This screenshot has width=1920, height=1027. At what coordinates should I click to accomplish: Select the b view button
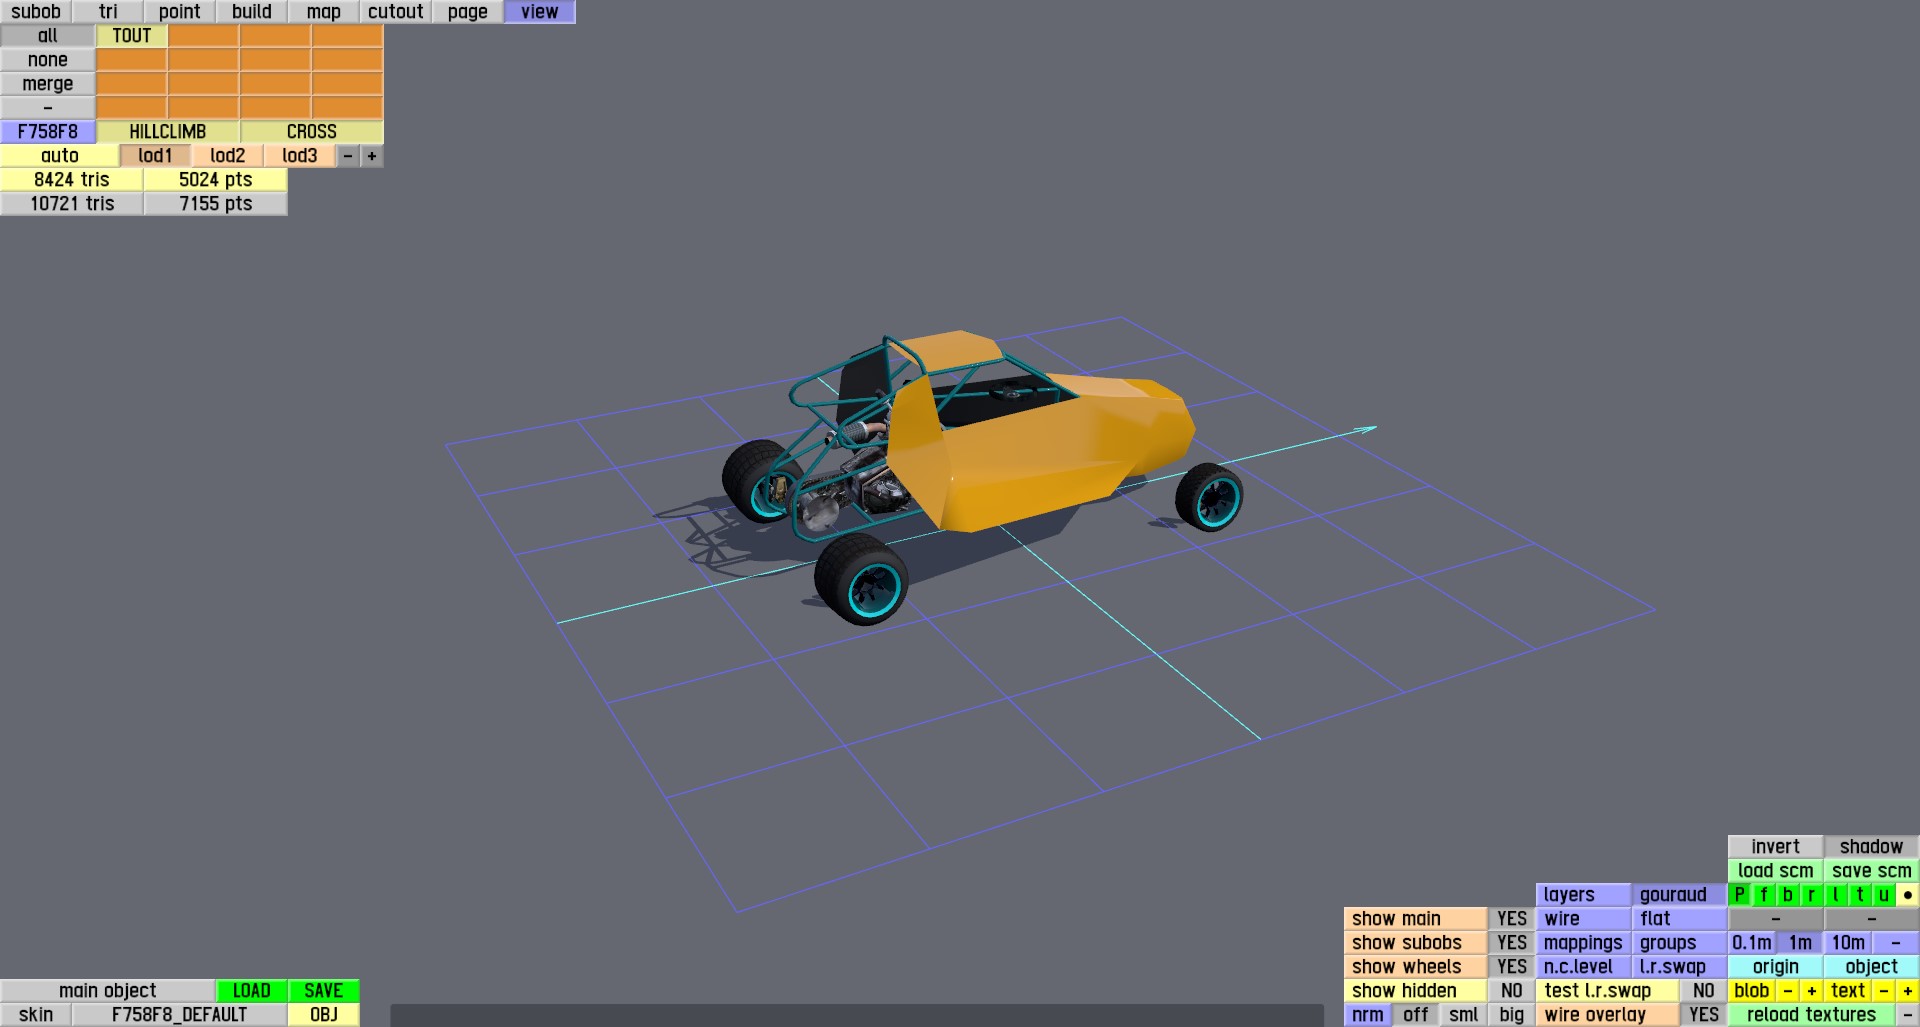pos(1788,895)
